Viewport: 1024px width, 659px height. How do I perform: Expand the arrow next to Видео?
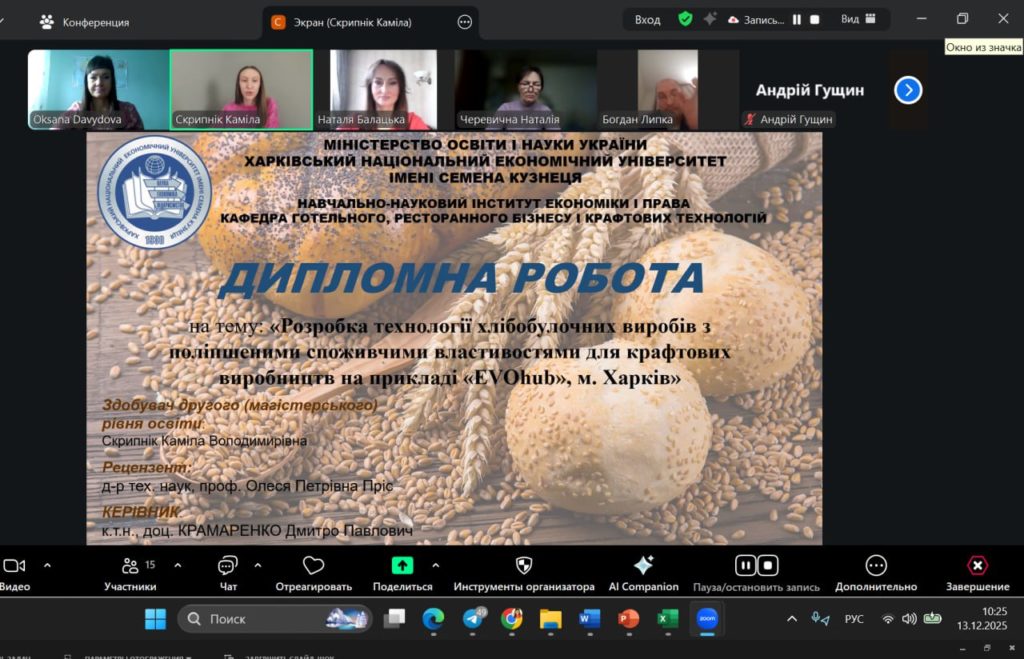tap(46, 565)
